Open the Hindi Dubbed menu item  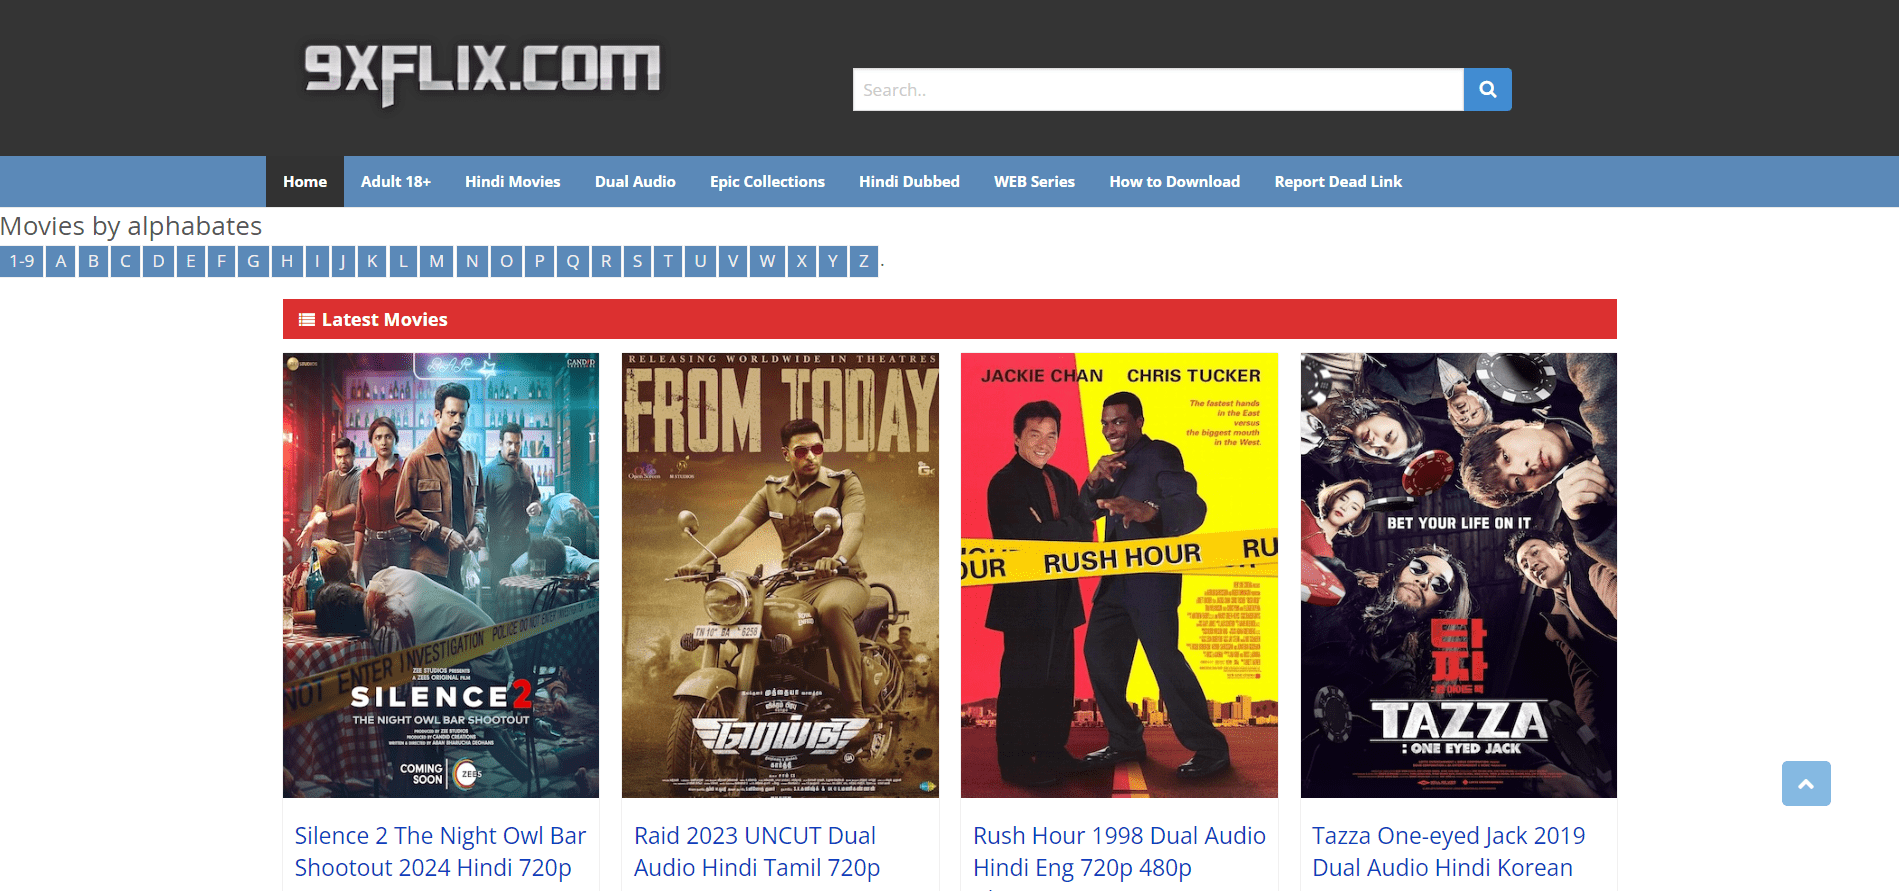click(x=909, y=182)
